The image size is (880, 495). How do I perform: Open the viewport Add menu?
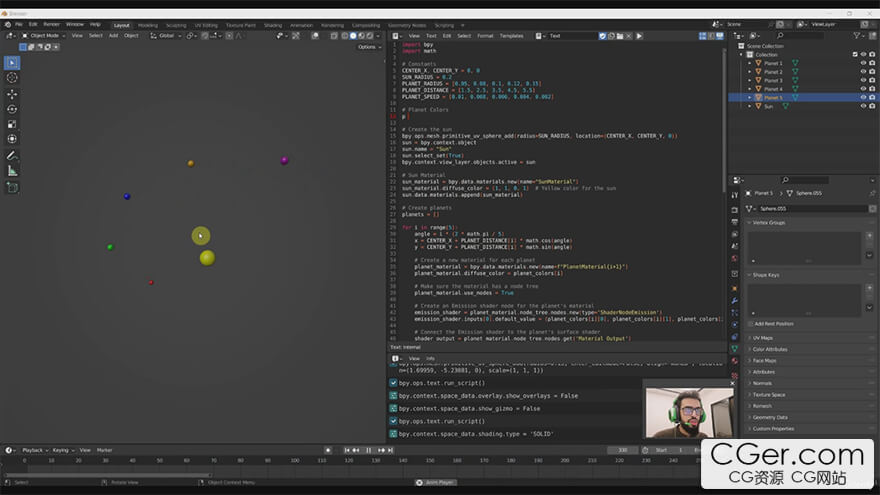tap(113, 36)
